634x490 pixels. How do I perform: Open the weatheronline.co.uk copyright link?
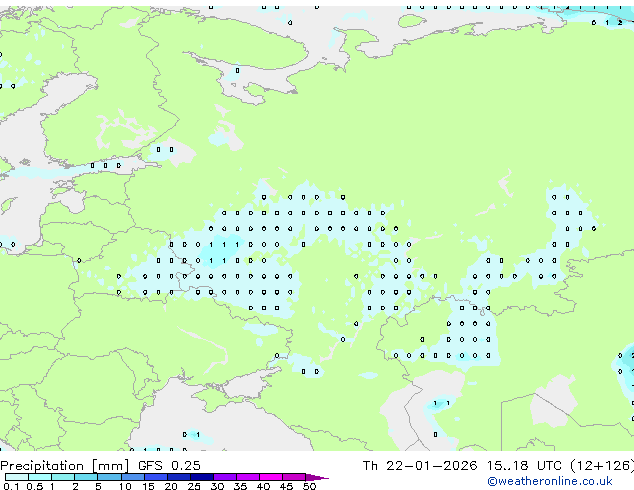(x=549, y=481)
